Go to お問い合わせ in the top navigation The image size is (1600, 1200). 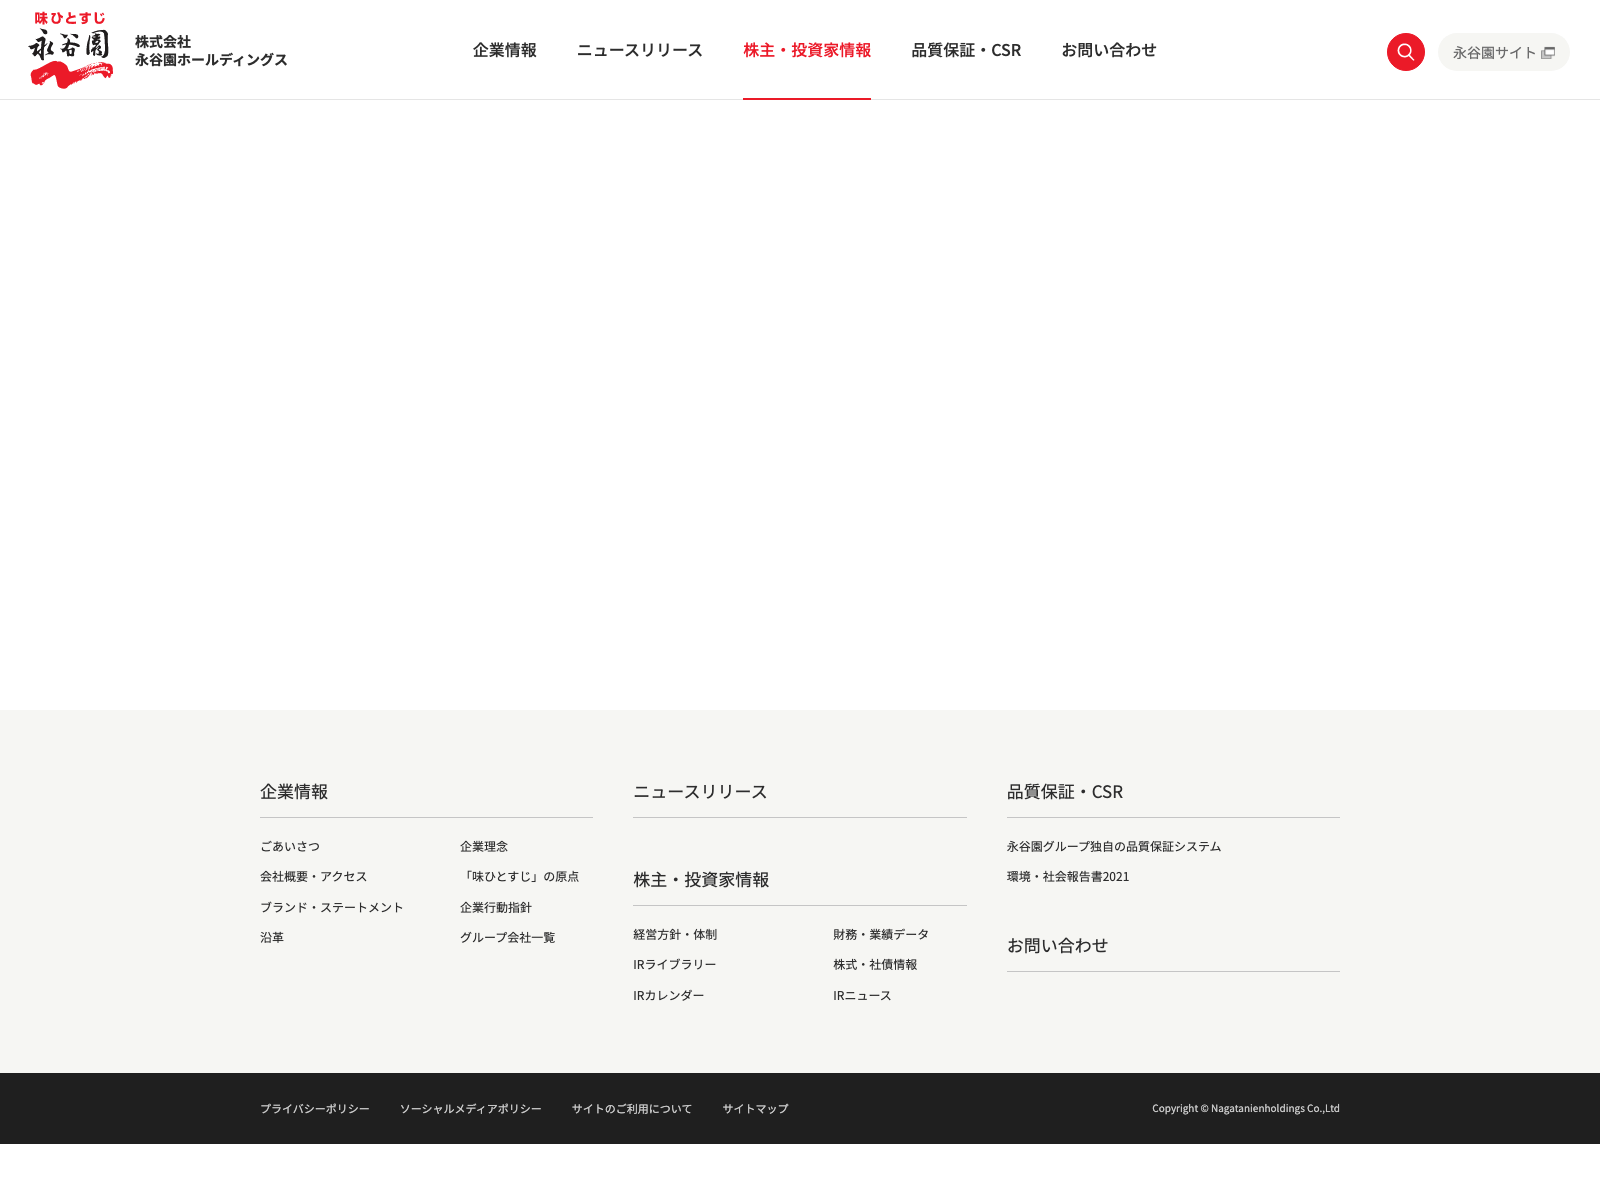(x=1108, y=50)
